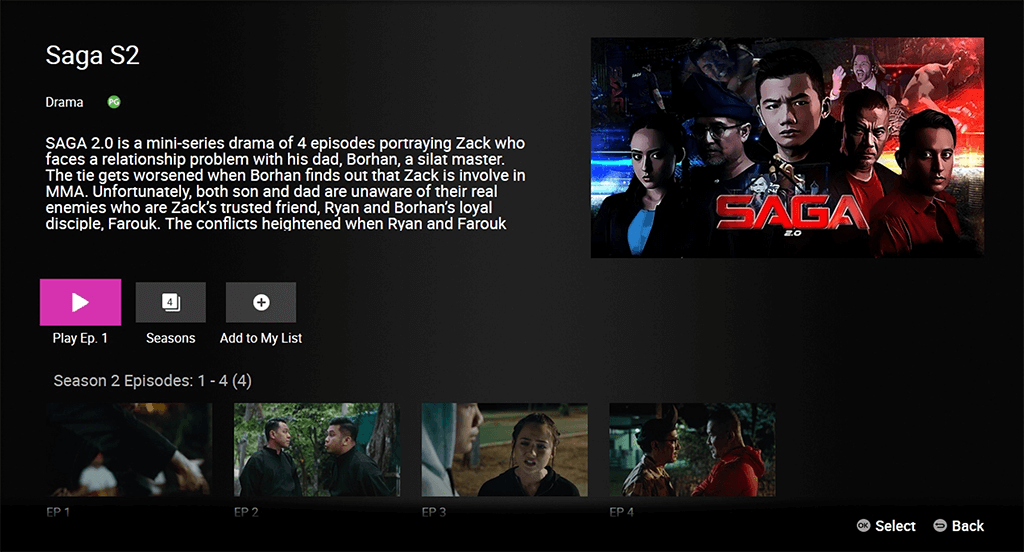Open the EP 1 episode thumbnail
This screenshot has height=552, width=1024.
tap(129, 449)
